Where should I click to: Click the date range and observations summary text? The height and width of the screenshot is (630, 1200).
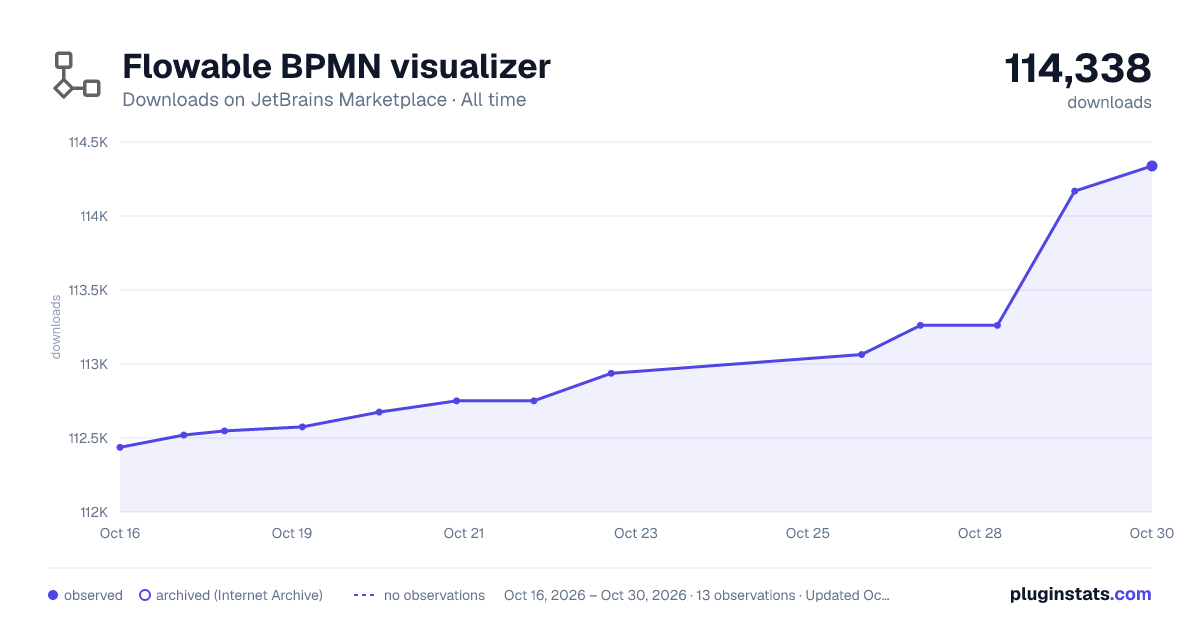pyautogui.click(x=697, y=595)
